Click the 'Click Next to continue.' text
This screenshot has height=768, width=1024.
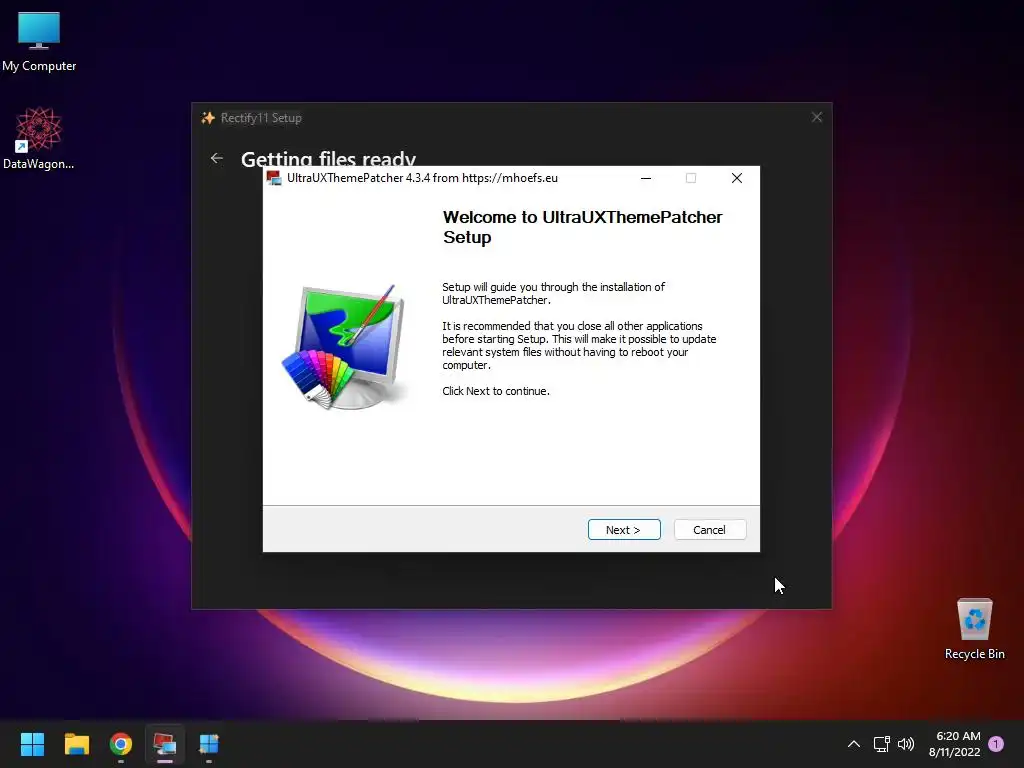(496, 391)
